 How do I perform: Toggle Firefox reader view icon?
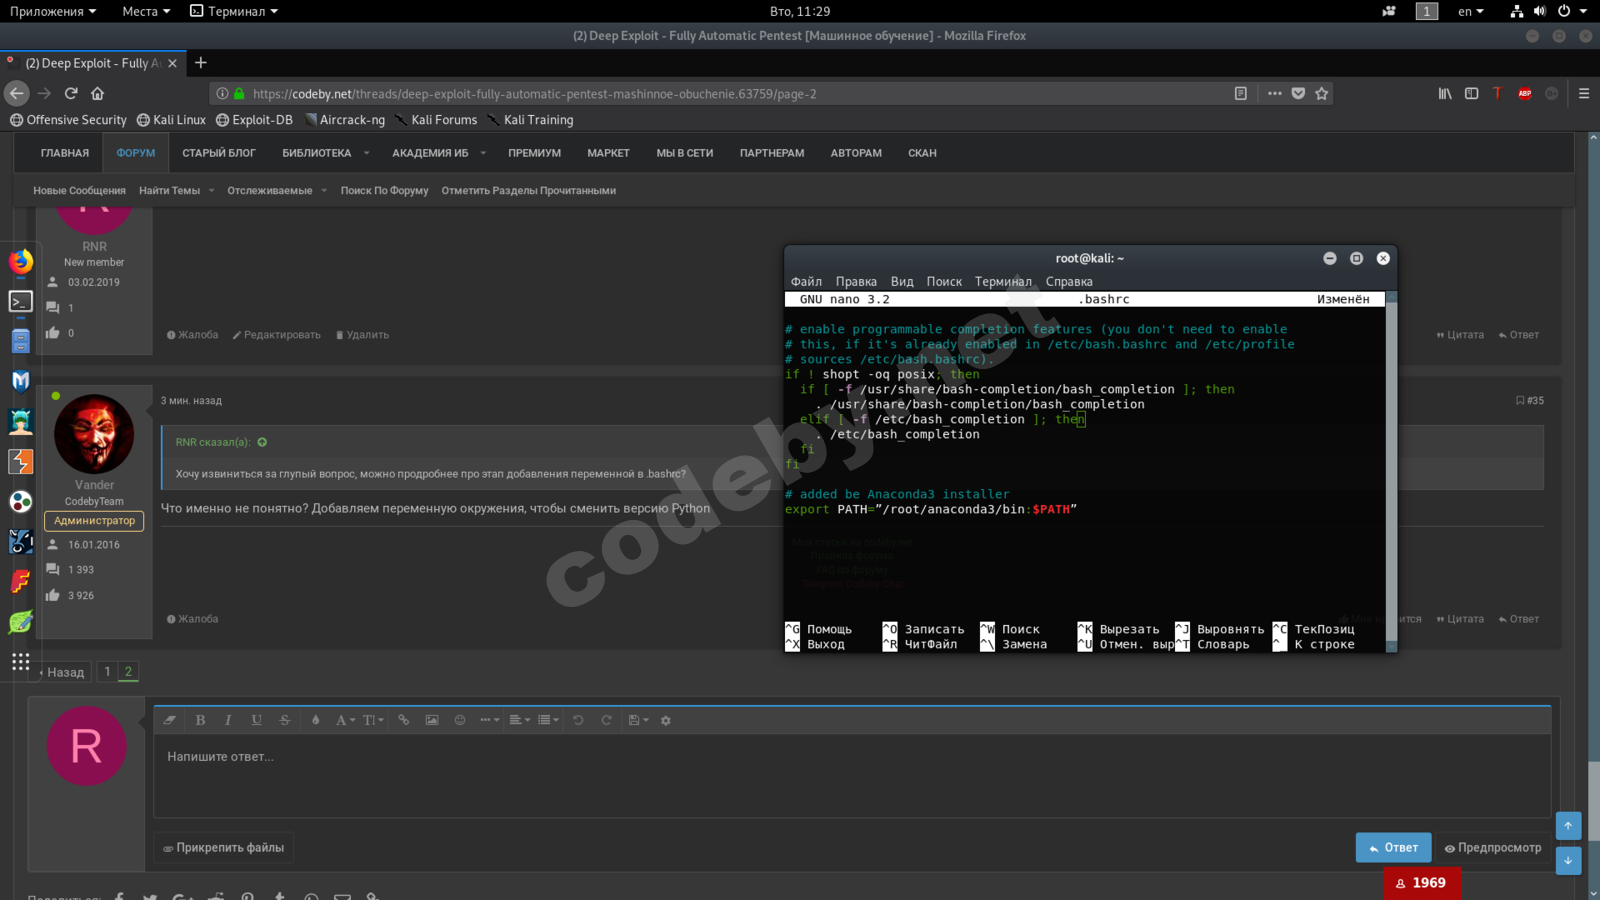[x=1241, y=93]
